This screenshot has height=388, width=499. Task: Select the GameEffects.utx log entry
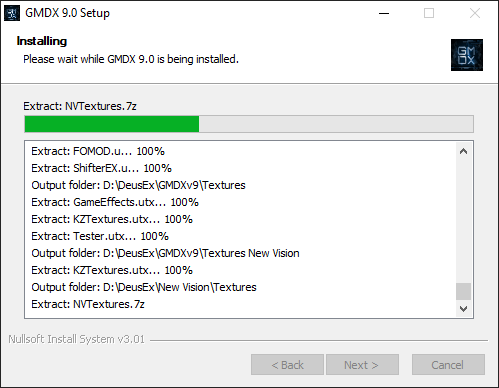(x=115, y=202)
